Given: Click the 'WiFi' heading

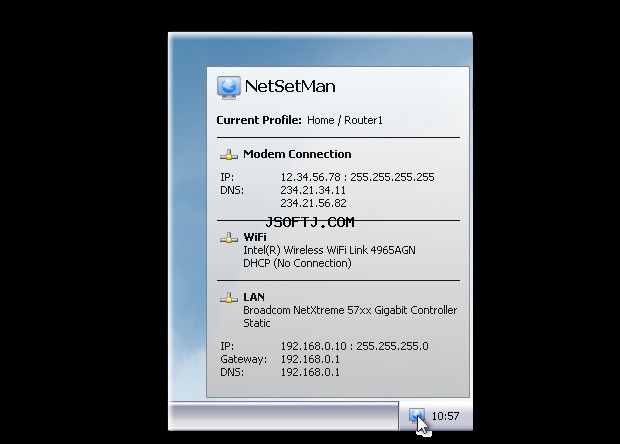Looking at the screenshot, I should point(255,237).
